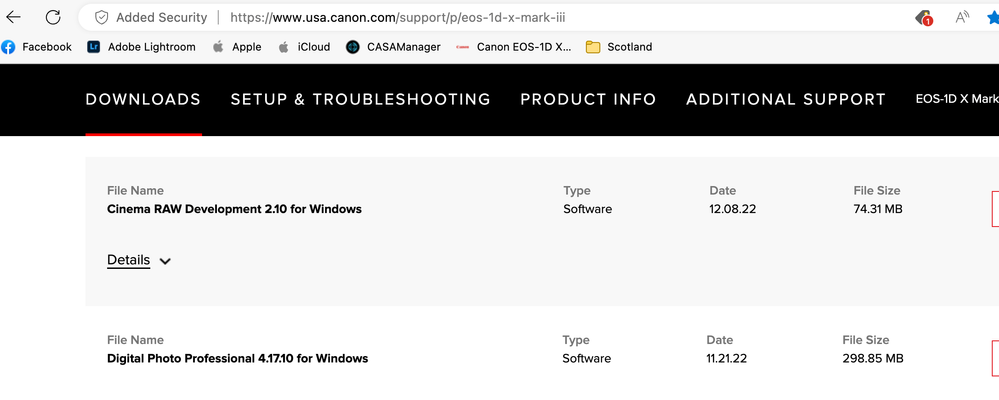Click the 74.31 MB file size
This screenshot has width=999, height=400.
878,209
